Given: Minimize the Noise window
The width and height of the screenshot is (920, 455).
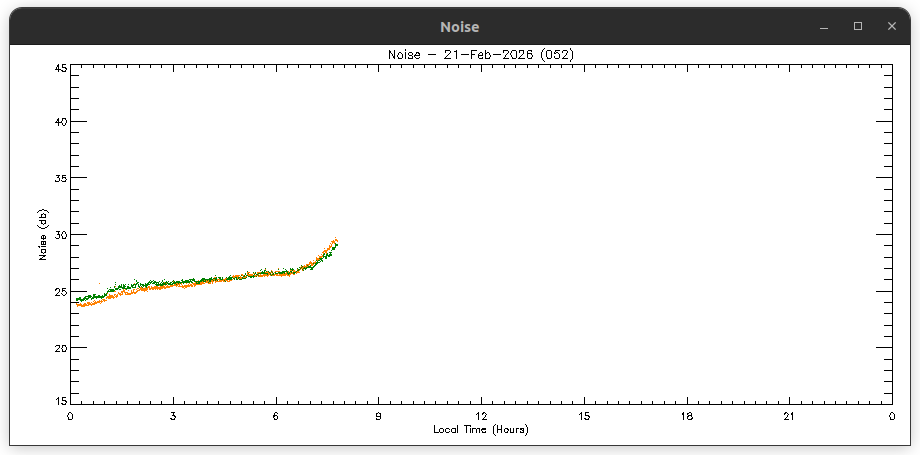Looking at the screenshot, I should coord(824,27).
